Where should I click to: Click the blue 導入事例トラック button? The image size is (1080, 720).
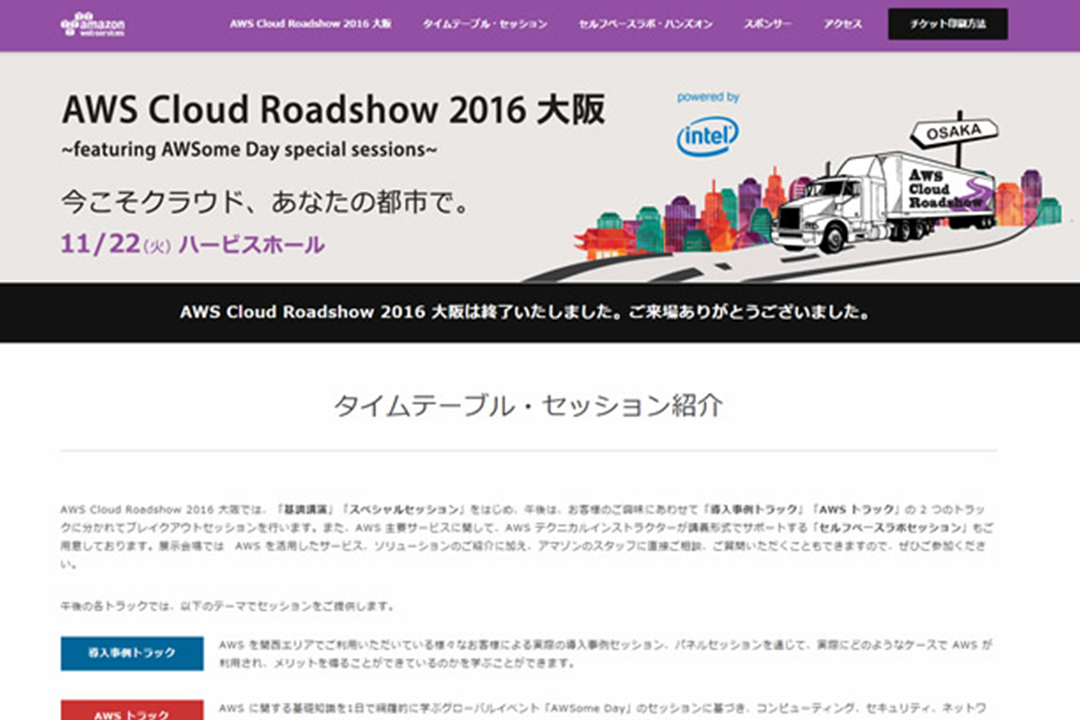tap(132, 653)
